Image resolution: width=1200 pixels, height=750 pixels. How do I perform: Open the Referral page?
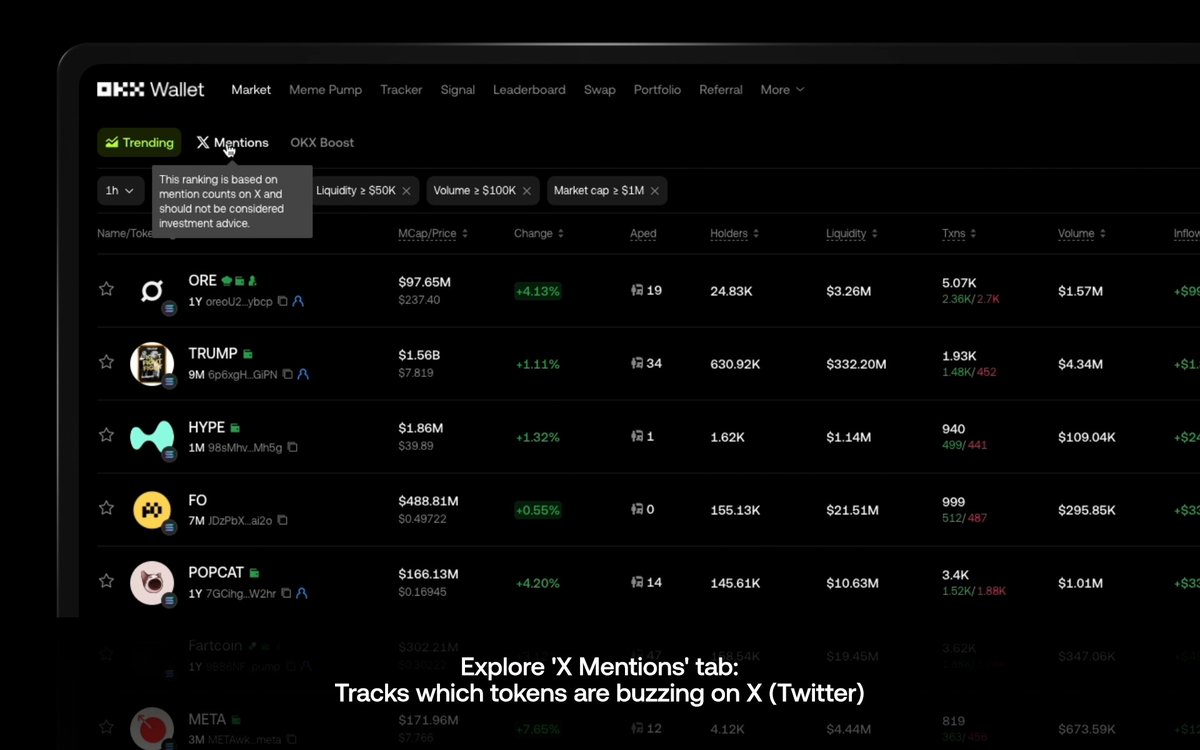pyautogui.click(x=721, y=90)
